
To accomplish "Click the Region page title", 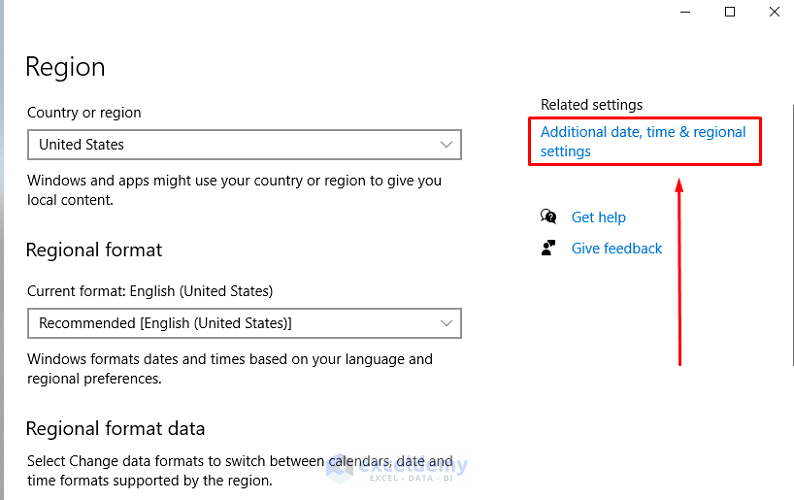I will [65, 67].
